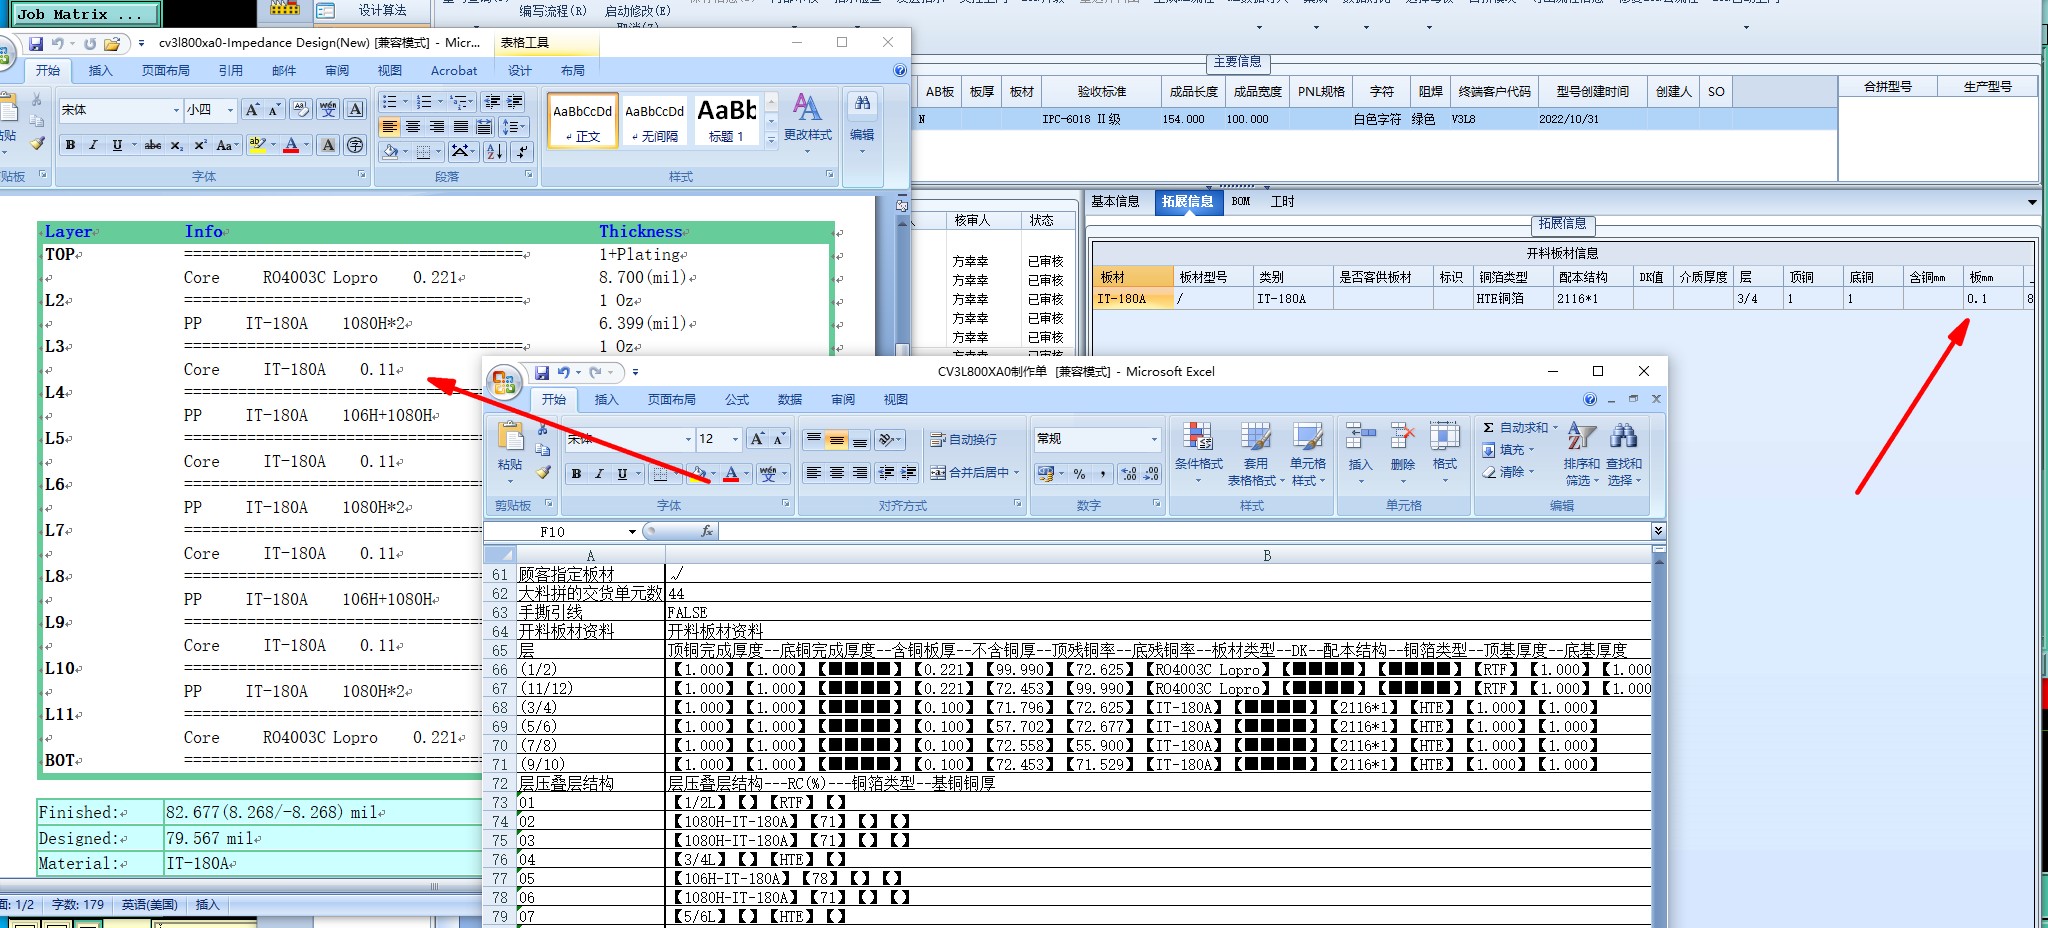Toggle bold in Word ribbon
The image size is (2048, 928).
pos(70,145)
